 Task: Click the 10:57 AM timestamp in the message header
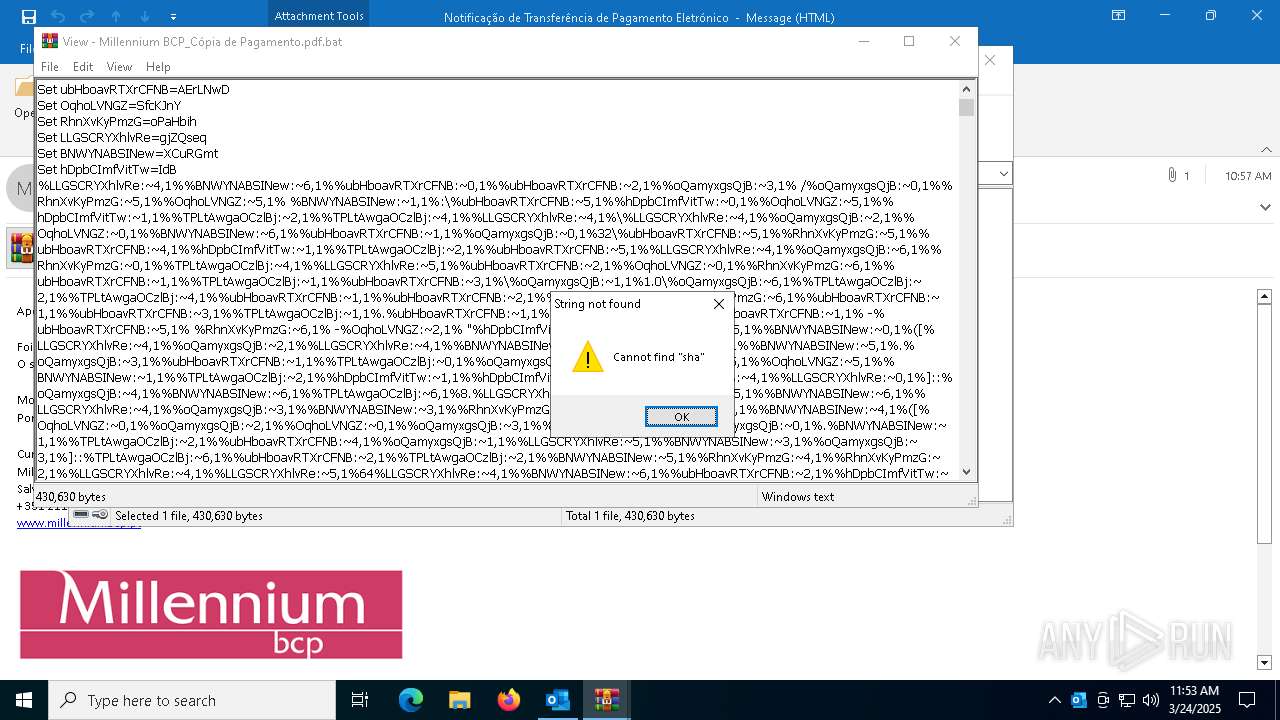tap(1248, 176)
